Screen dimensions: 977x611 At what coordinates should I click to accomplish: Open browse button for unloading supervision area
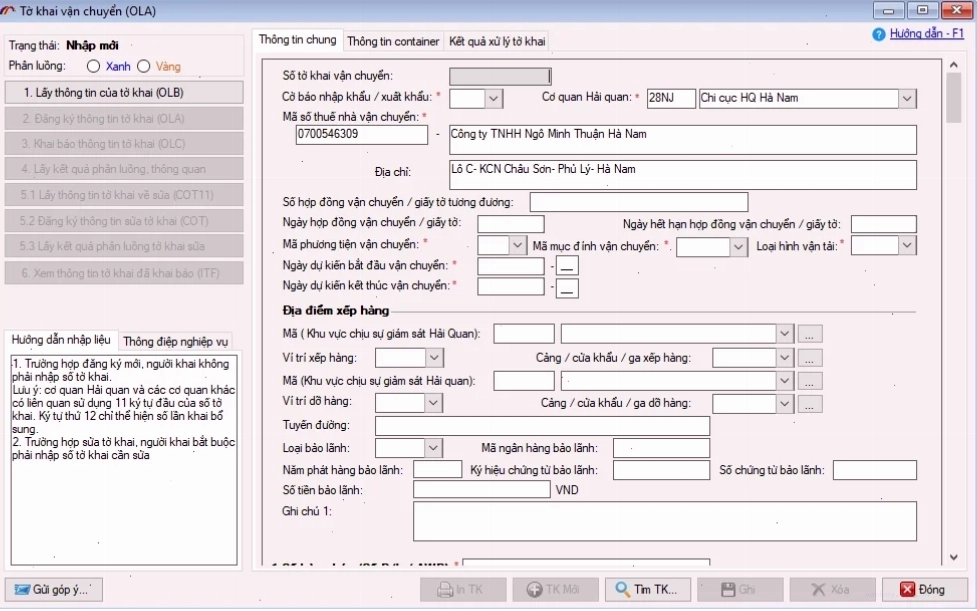pos(809,381)
